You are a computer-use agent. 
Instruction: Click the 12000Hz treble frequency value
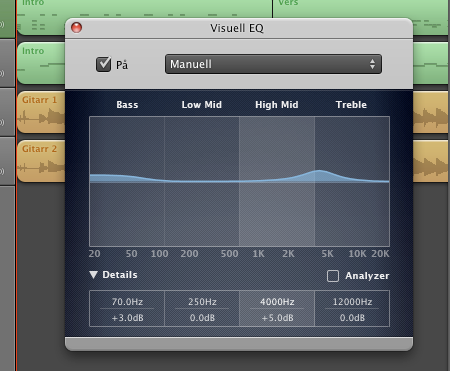pyautogui.click(x=352, y=302)
